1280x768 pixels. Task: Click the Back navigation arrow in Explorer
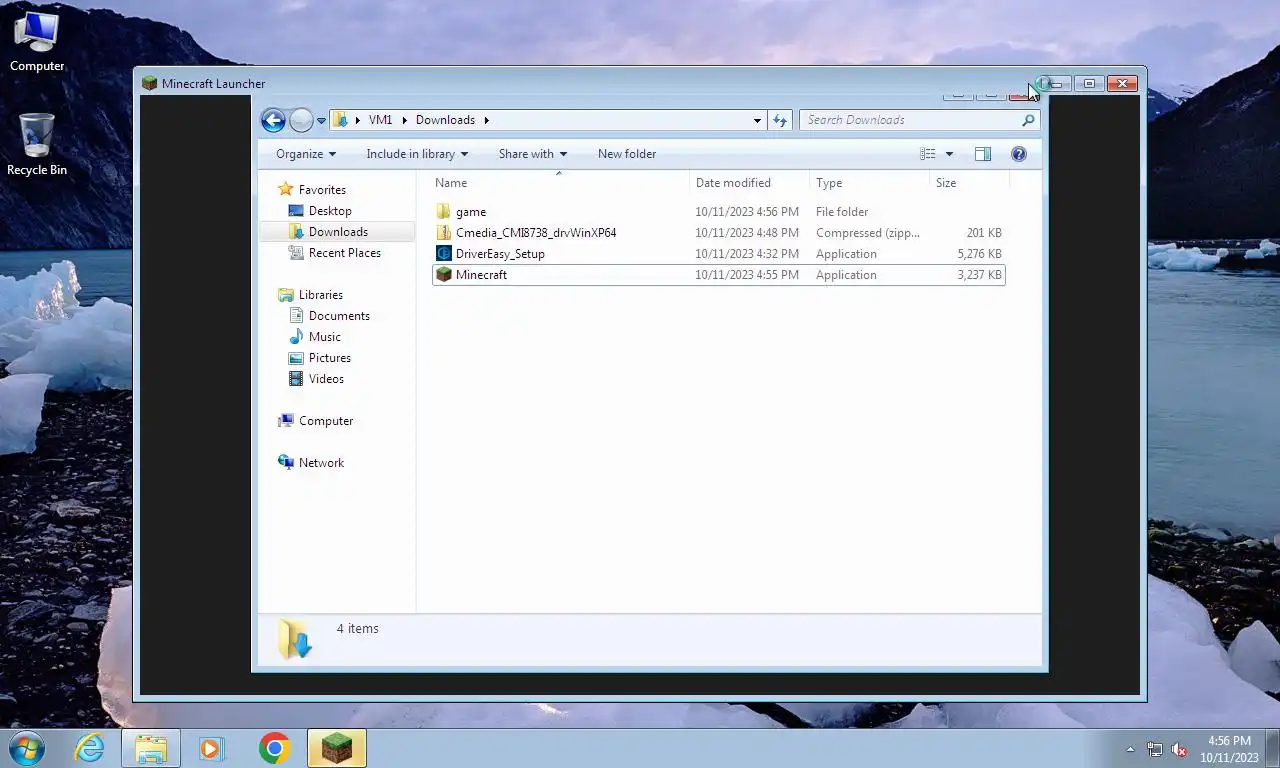273,120
